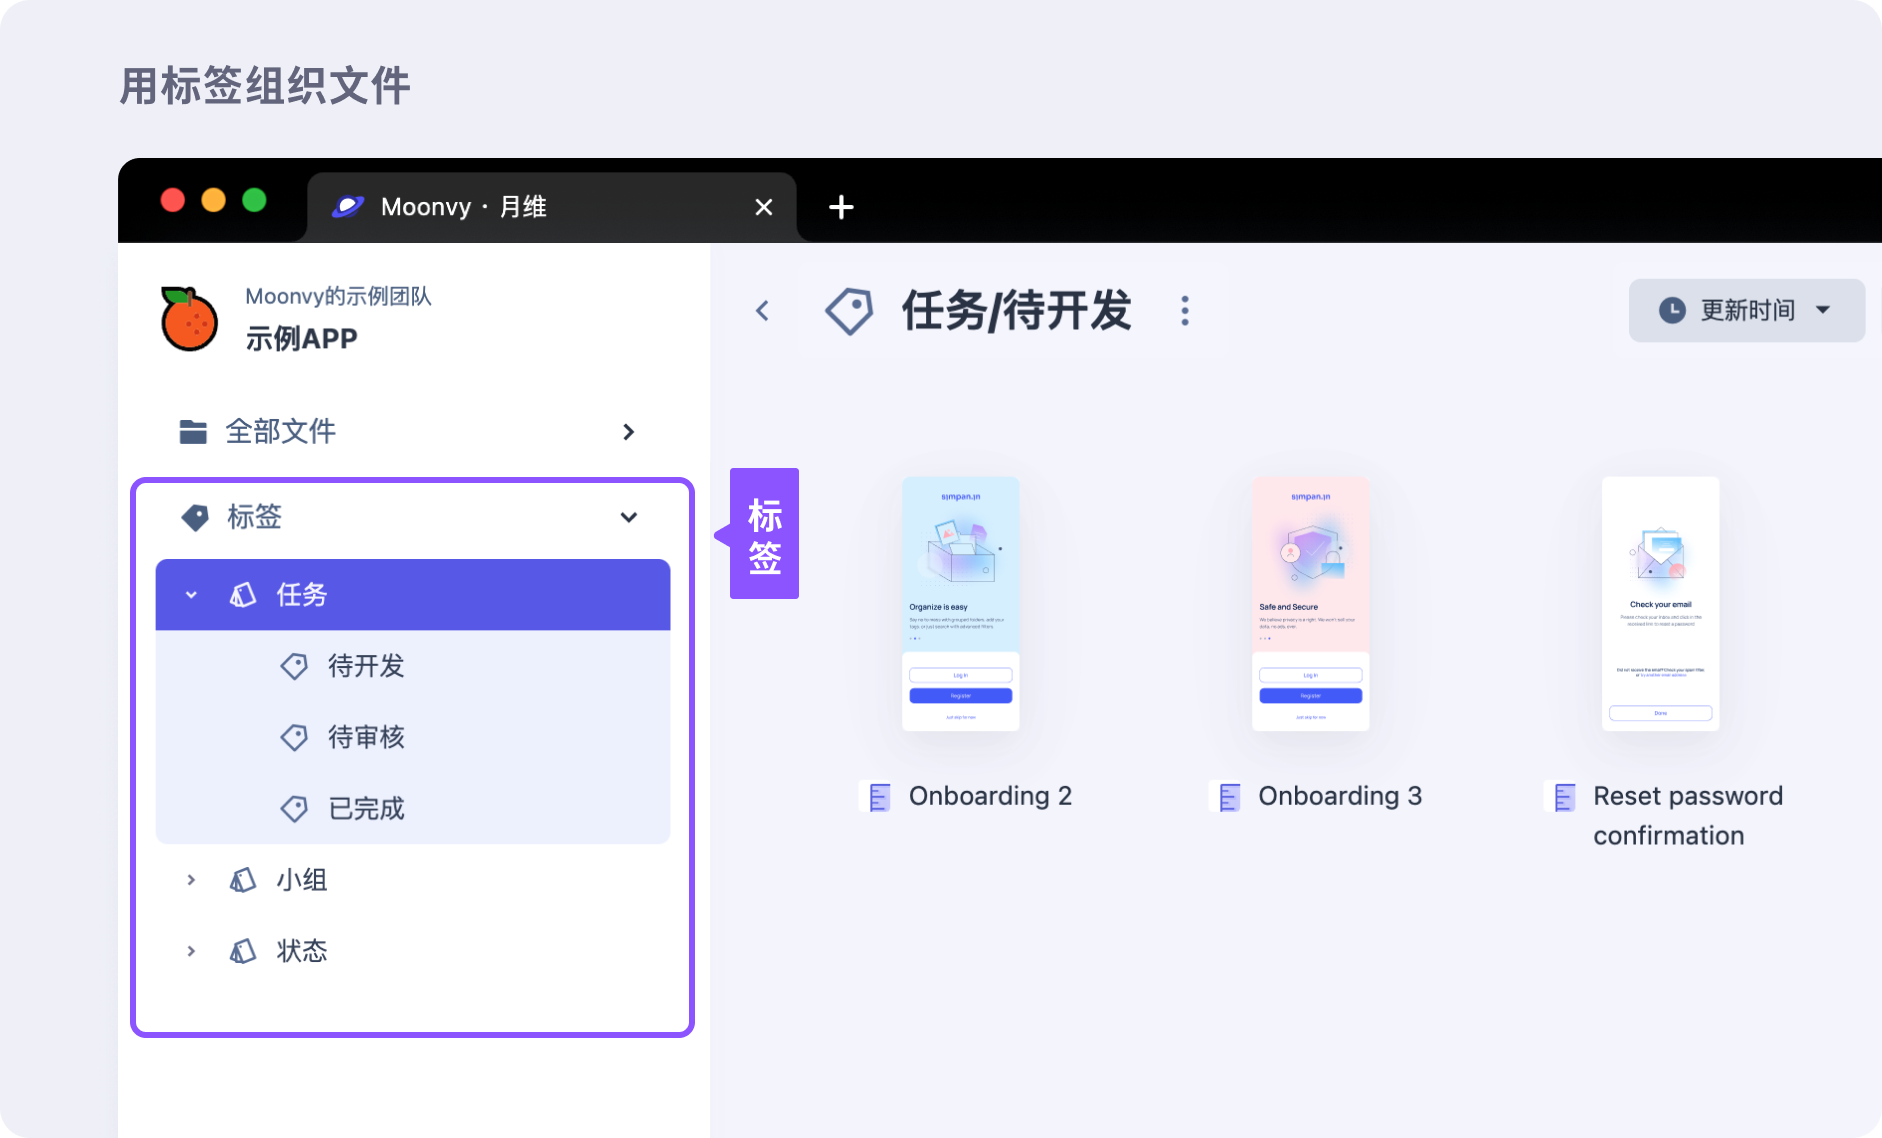Click file icon beside Reset password confirmation
Image resolution: width=1882 pixels, height=1138 pixels.
(x=1564, y=797)
